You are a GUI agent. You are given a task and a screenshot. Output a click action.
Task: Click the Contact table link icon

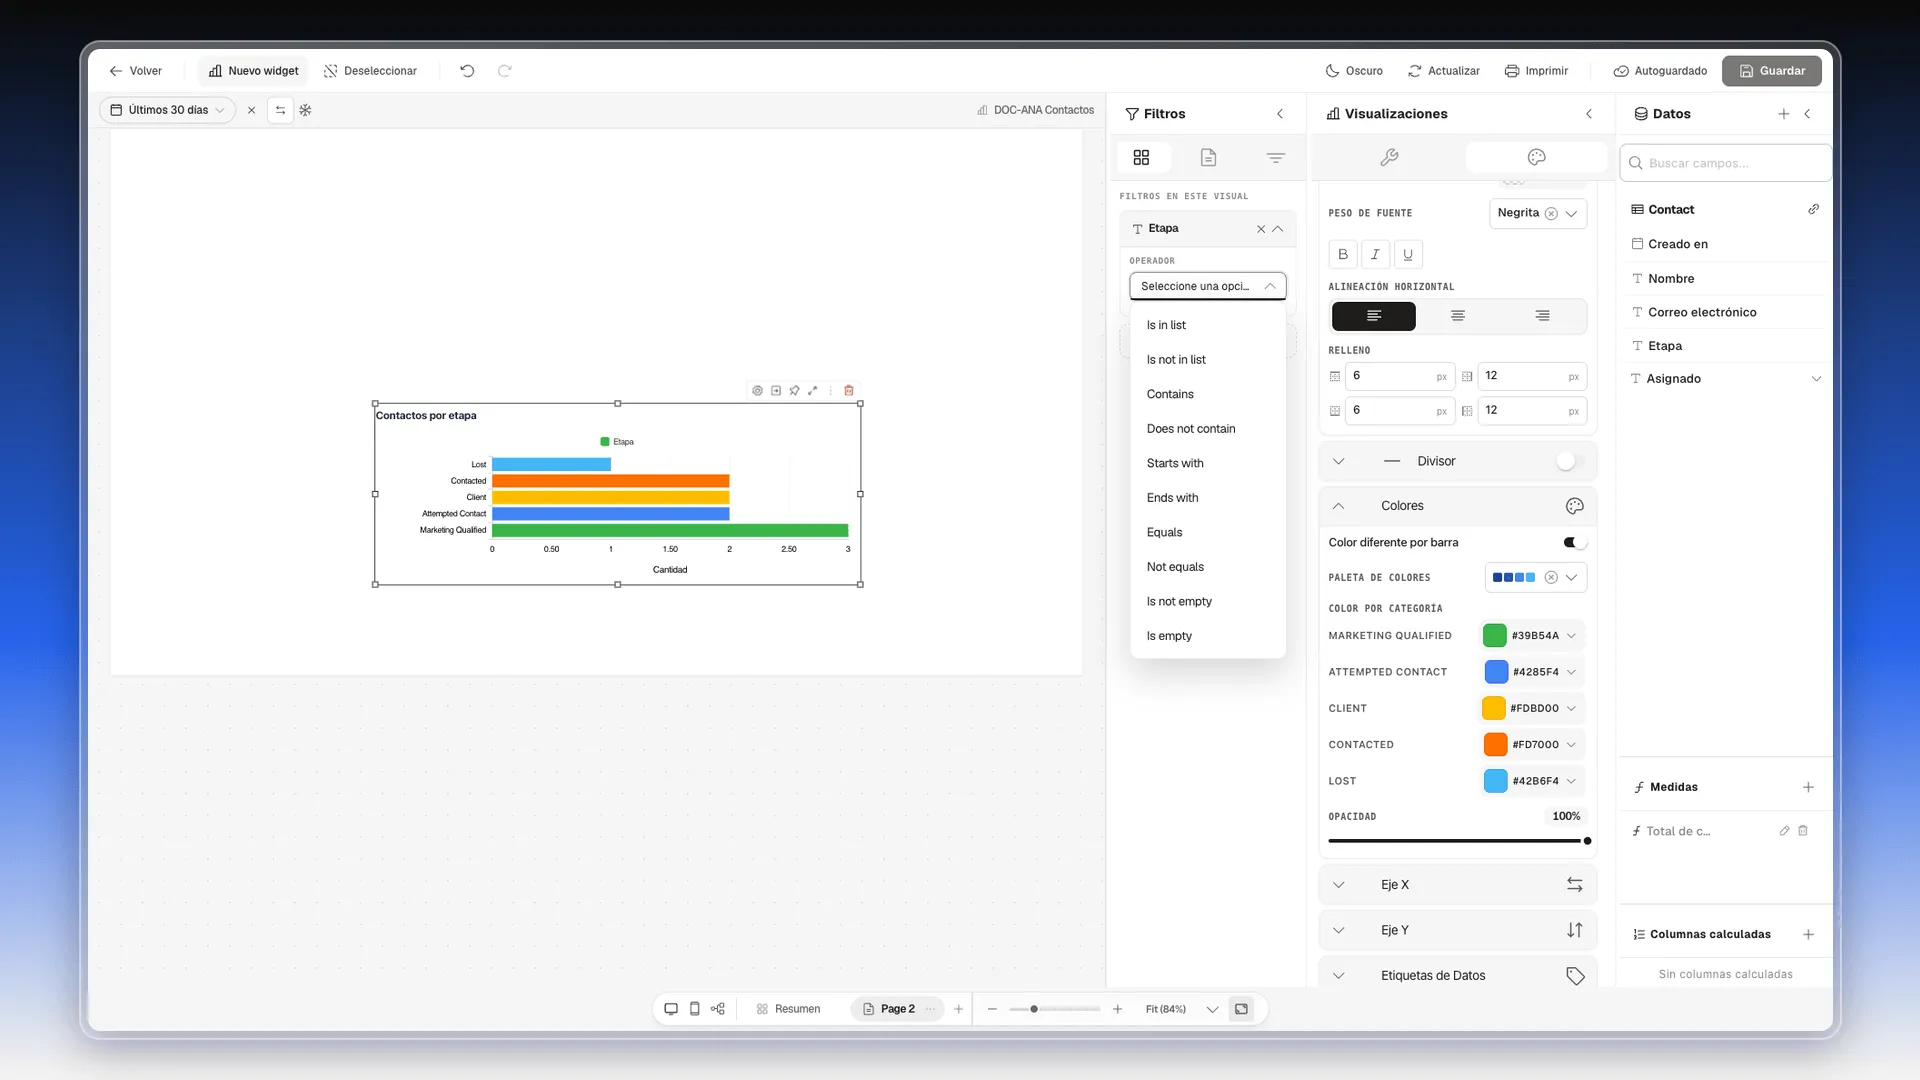(x=1813, y=209)
